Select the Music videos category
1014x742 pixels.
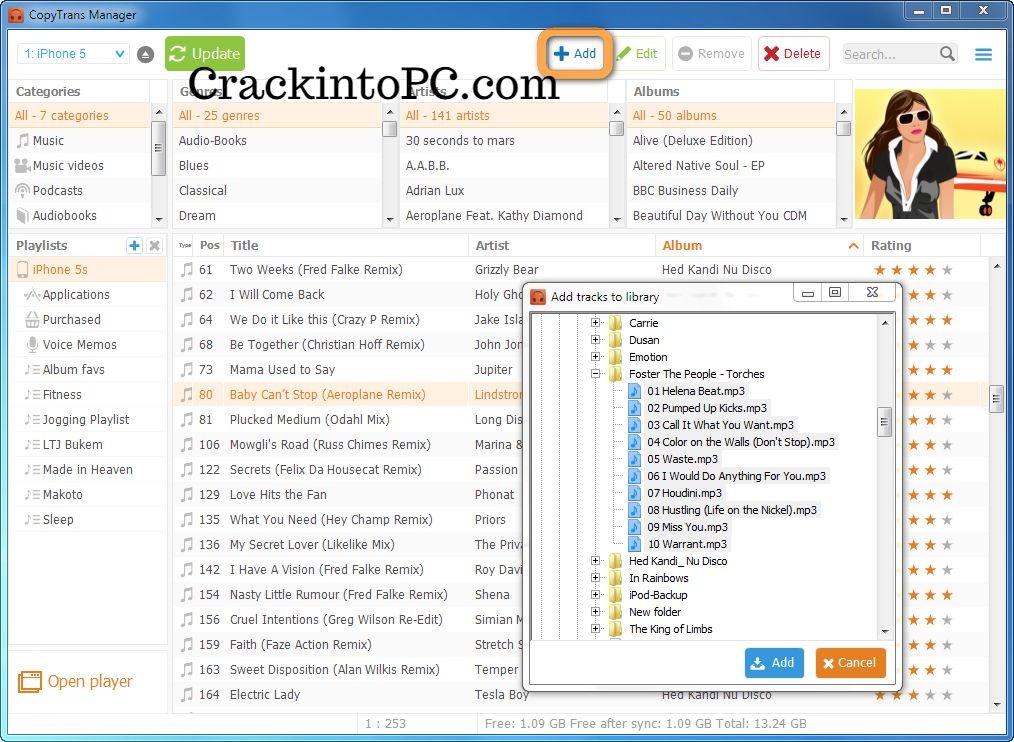pyautogui.click(x=81, y=166)
